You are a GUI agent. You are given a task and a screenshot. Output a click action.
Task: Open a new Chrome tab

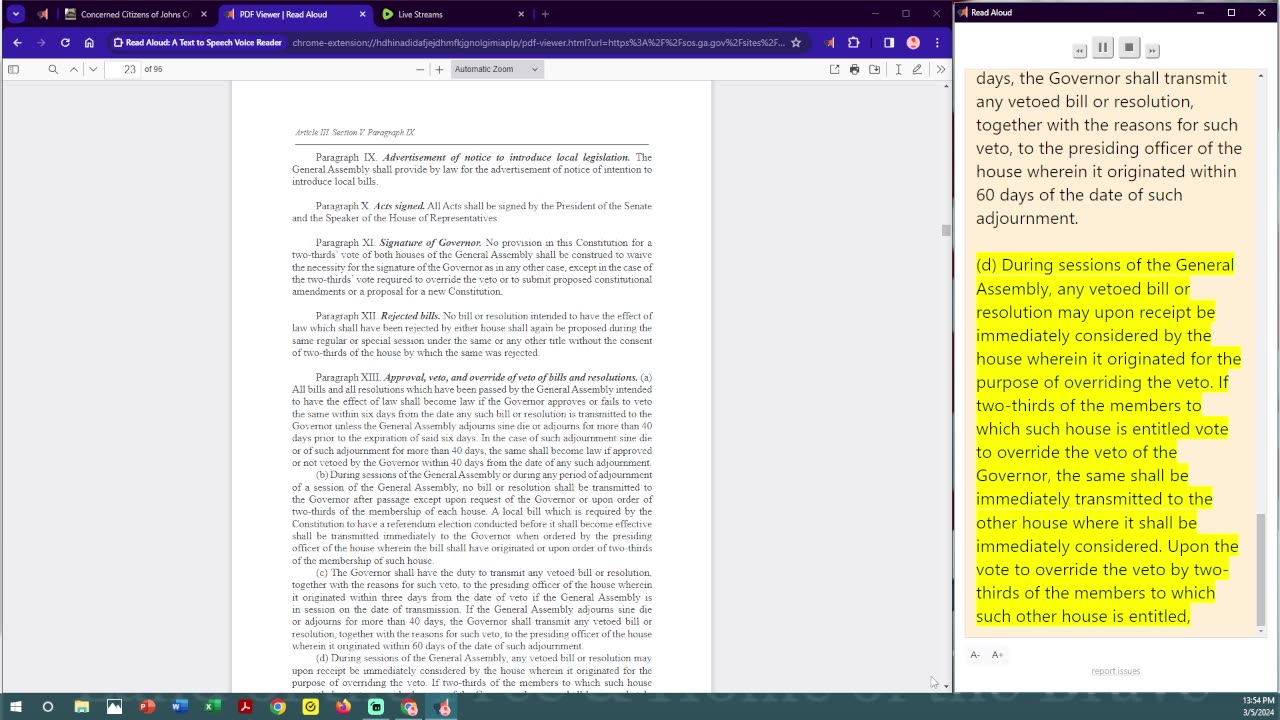pyautogui.click(x=545, y=14)
